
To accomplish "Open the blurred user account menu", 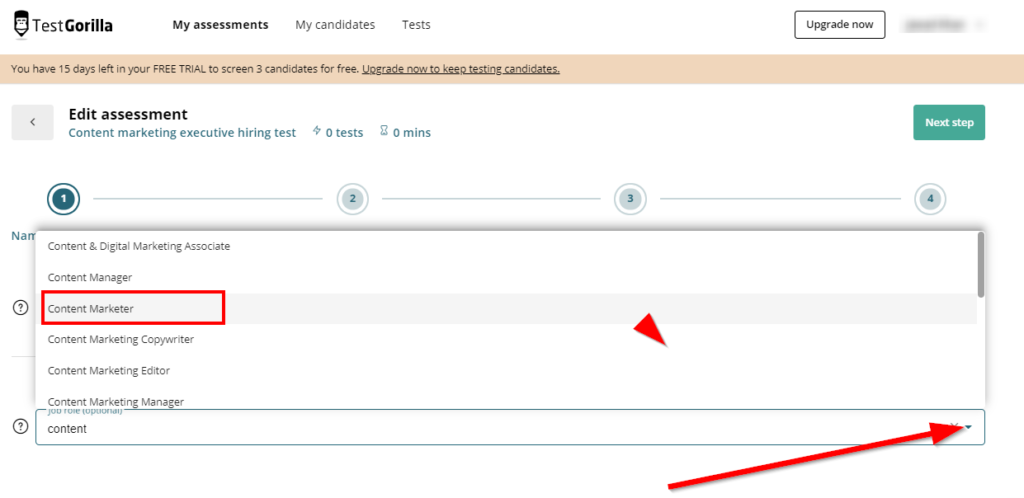I will pos(943,25).
